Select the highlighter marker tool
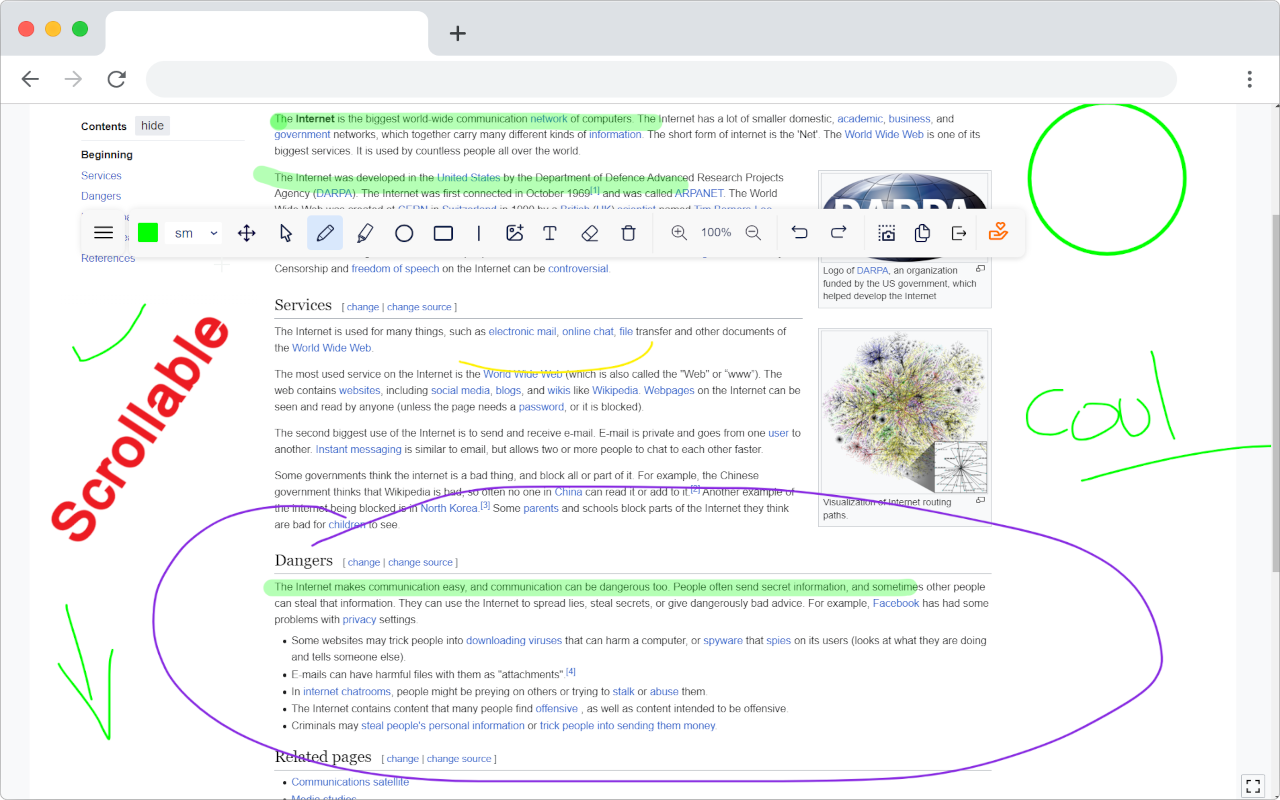The width and height of the screenshot is (1280, 800). [x=364, y=233]
